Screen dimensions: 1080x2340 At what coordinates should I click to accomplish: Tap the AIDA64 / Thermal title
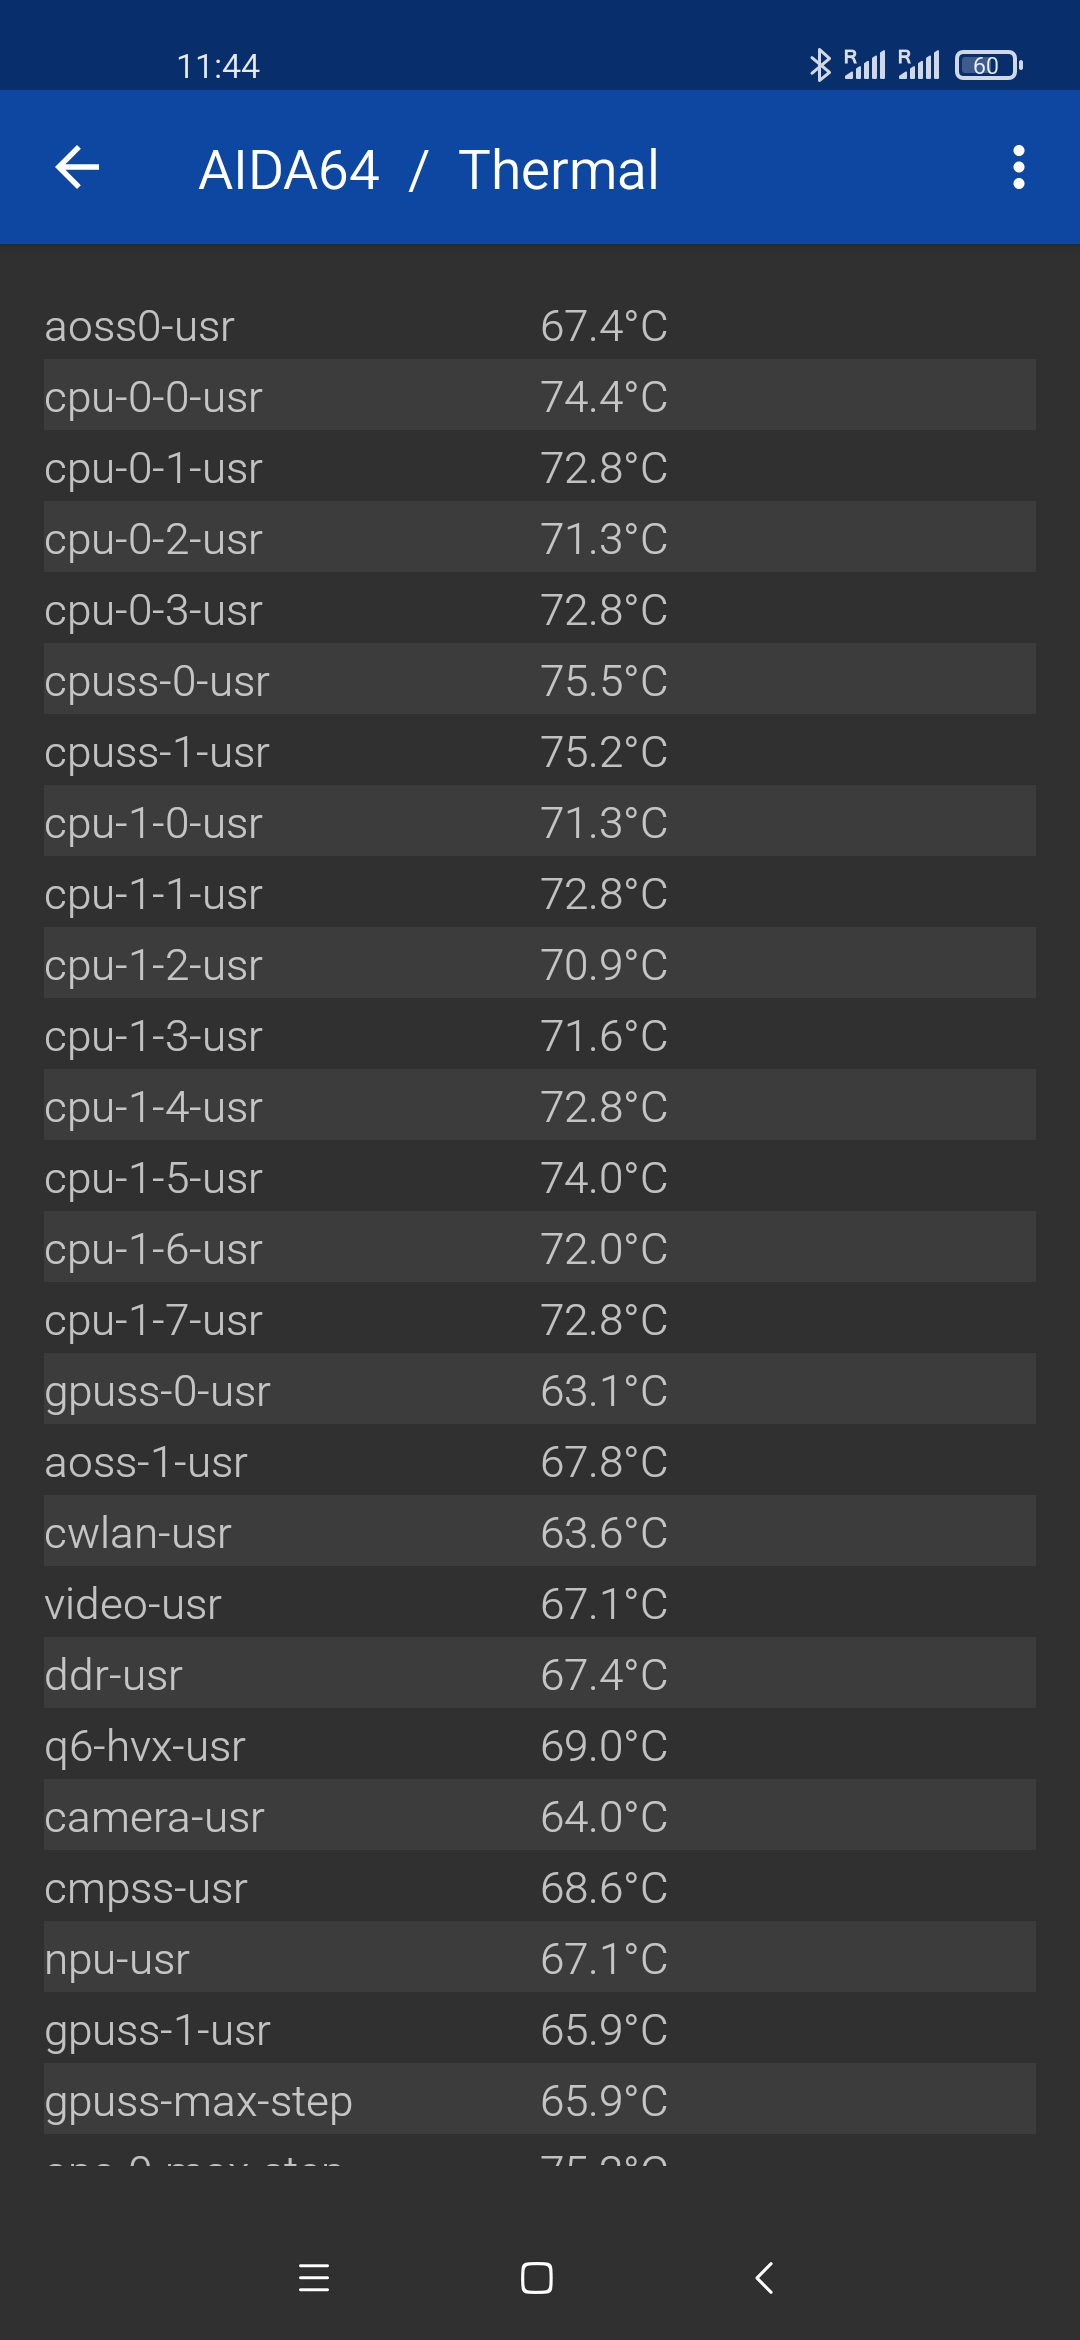(428, 169)
